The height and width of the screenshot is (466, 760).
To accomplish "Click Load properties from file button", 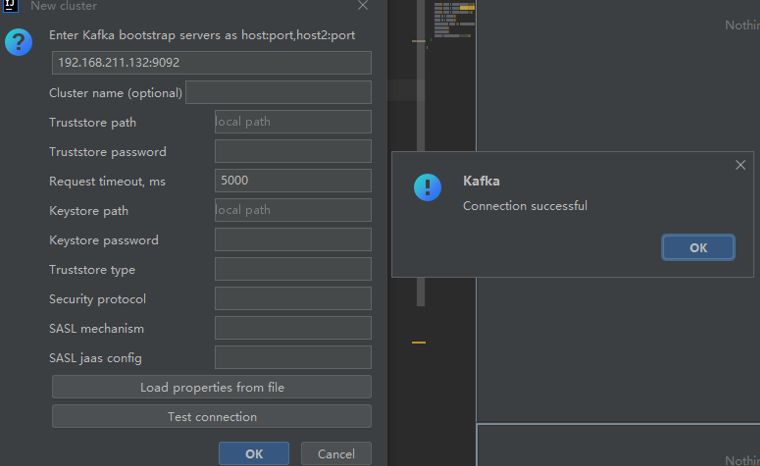I will coord(212,387).
